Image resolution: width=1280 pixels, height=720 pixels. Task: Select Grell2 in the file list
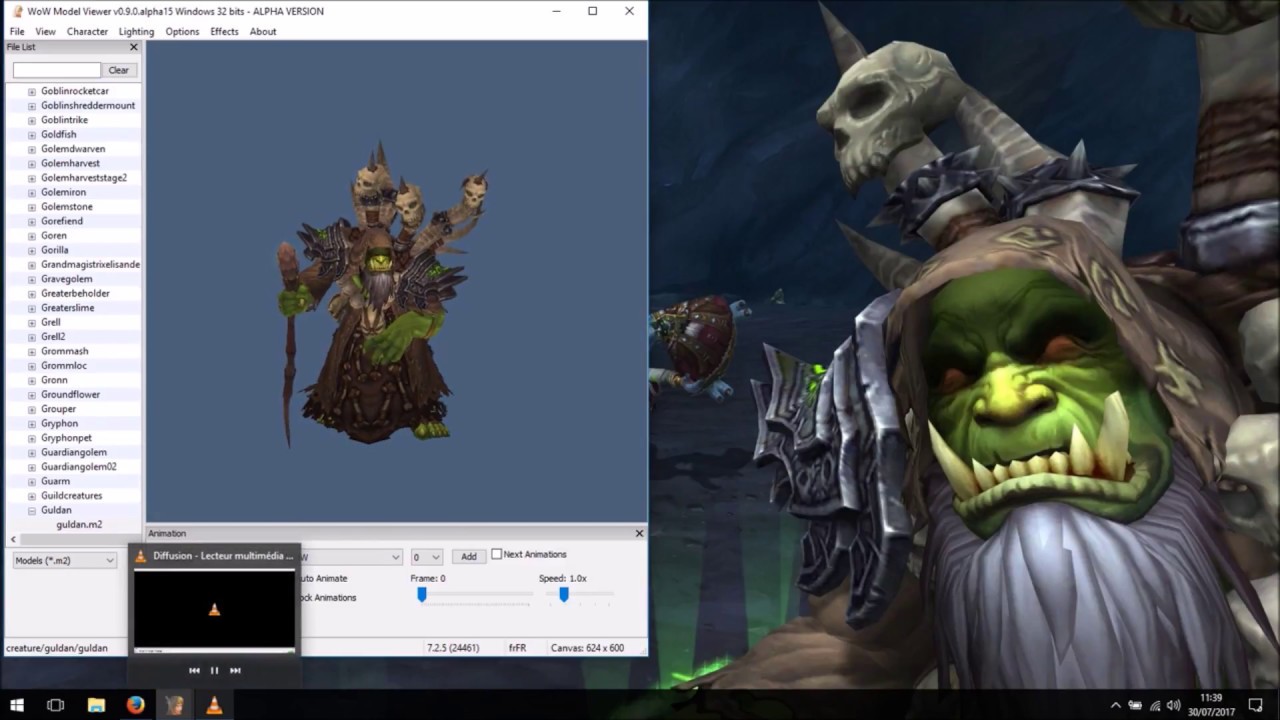(x=53, y=337)
